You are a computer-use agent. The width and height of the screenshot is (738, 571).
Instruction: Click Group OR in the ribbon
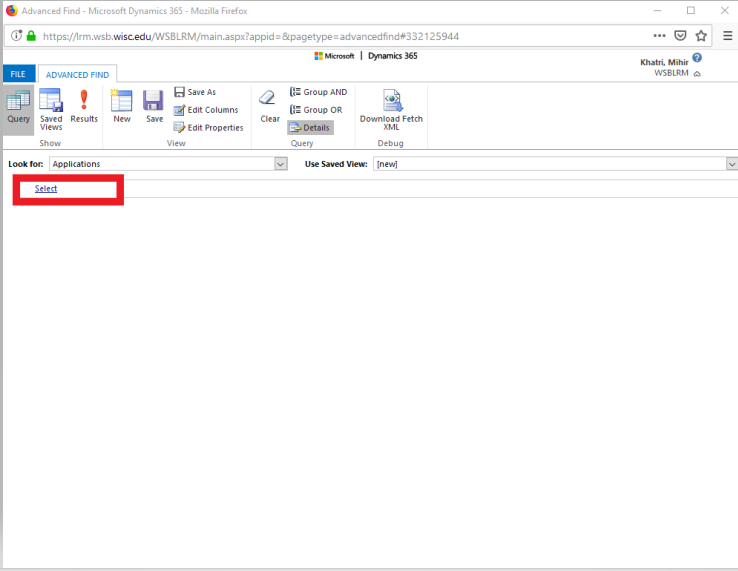pos(316,110)
